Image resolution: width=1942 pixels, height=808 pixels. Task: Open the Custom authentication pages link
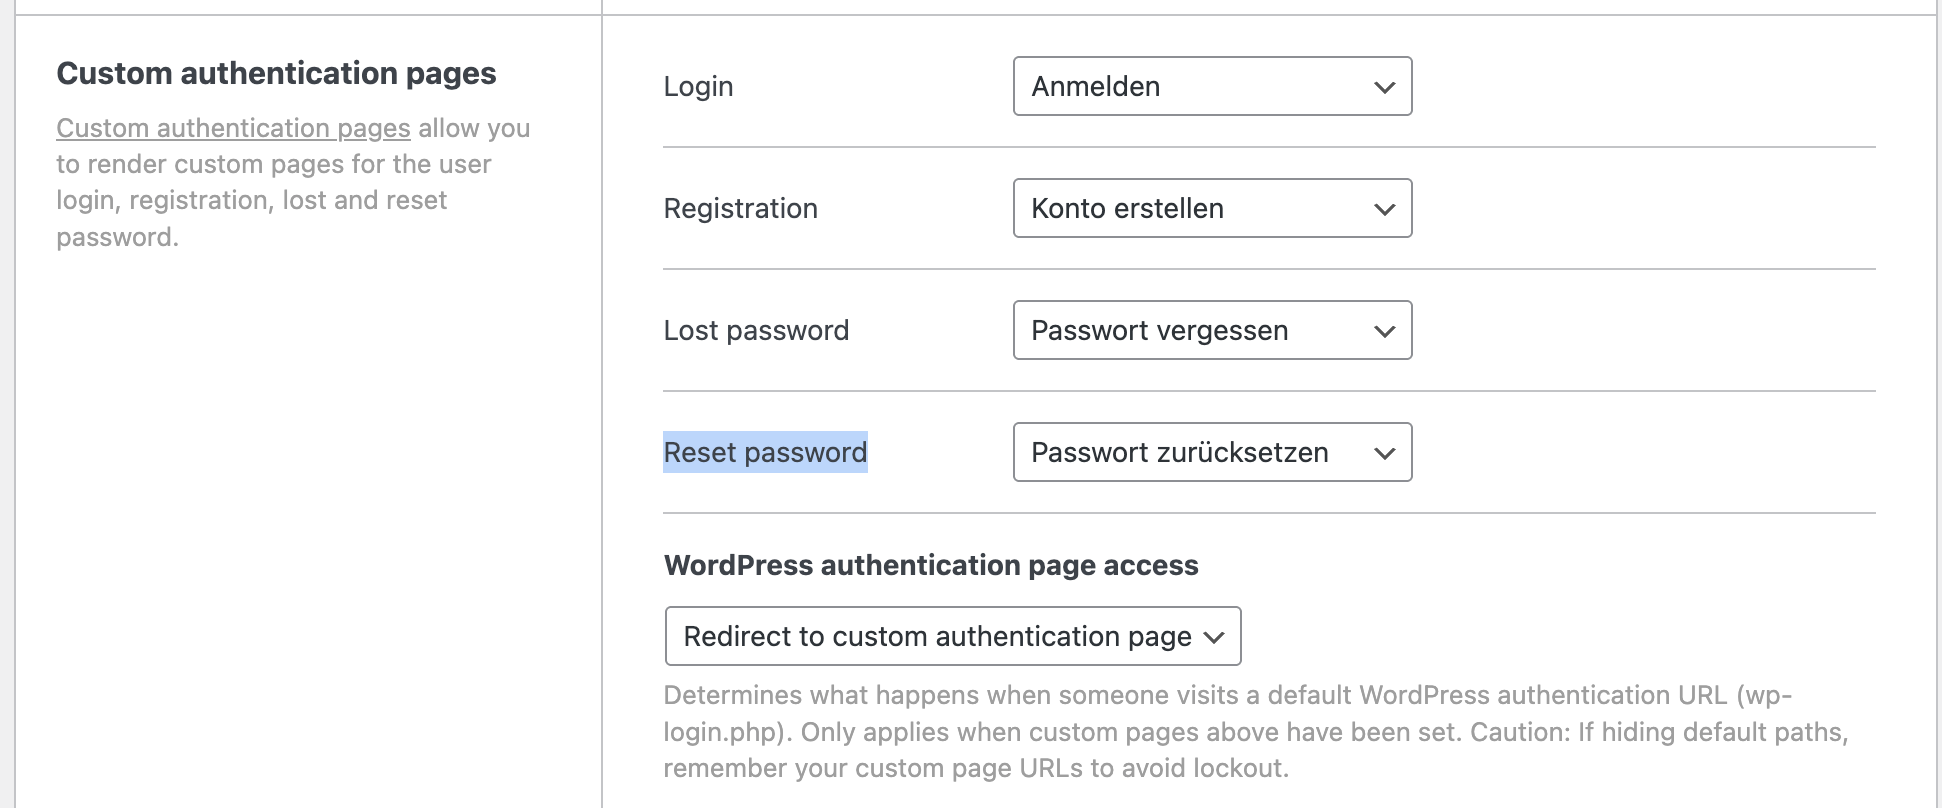point(233,129)
